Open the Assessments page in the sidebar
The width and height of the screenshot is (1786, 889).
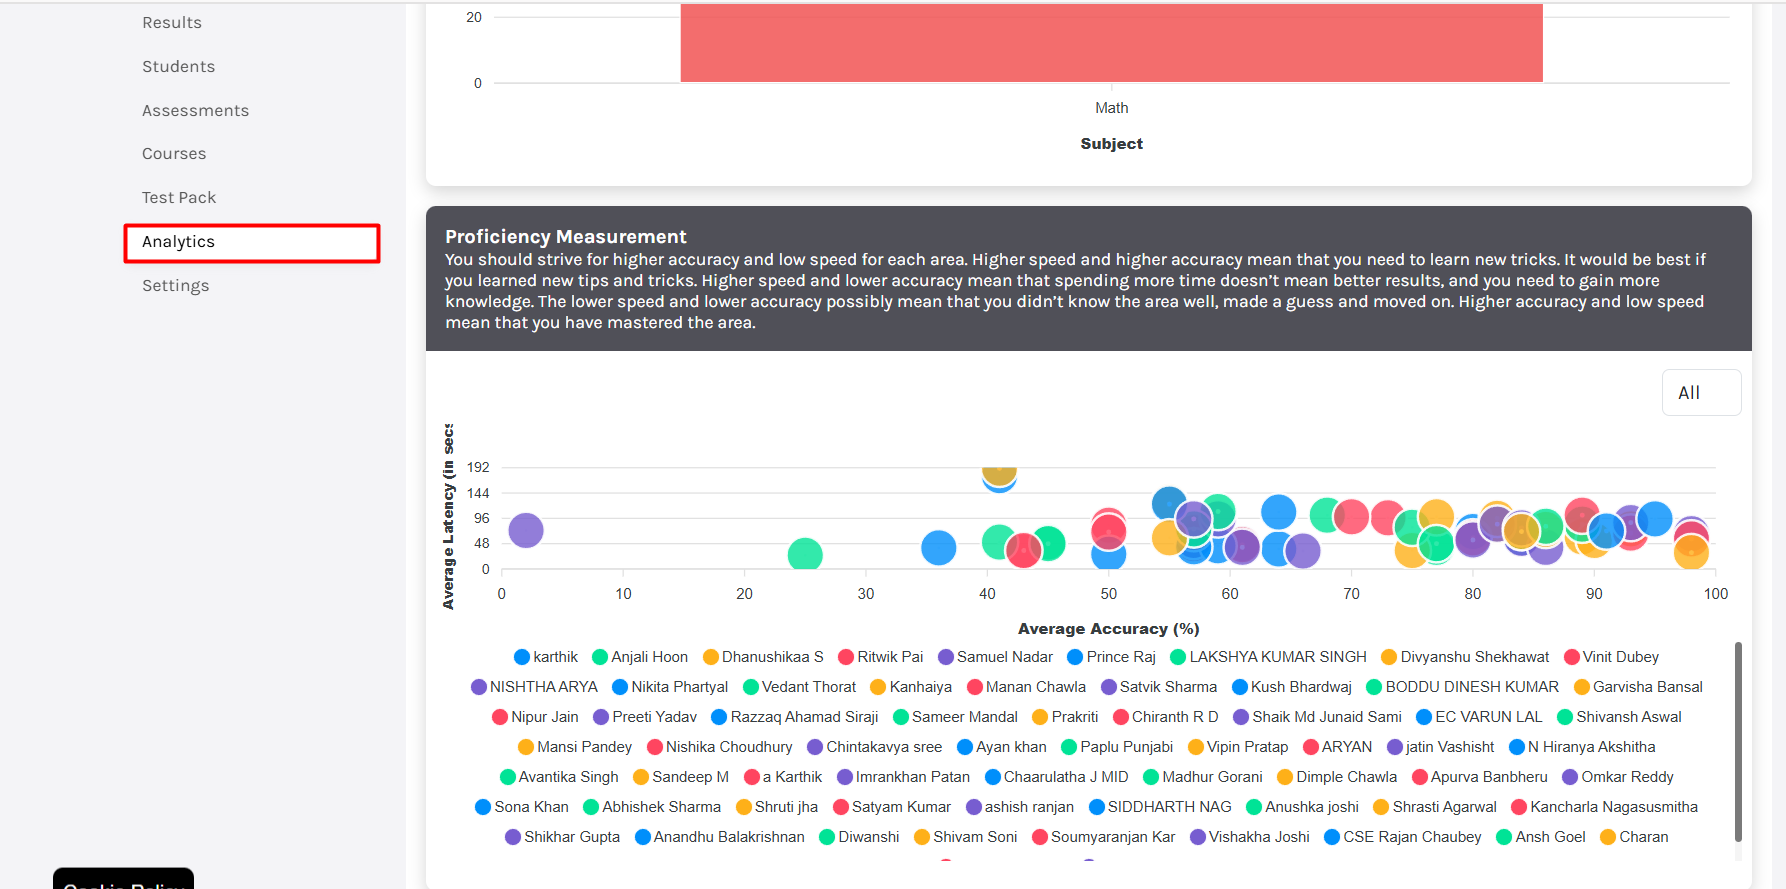click(195, 111)
